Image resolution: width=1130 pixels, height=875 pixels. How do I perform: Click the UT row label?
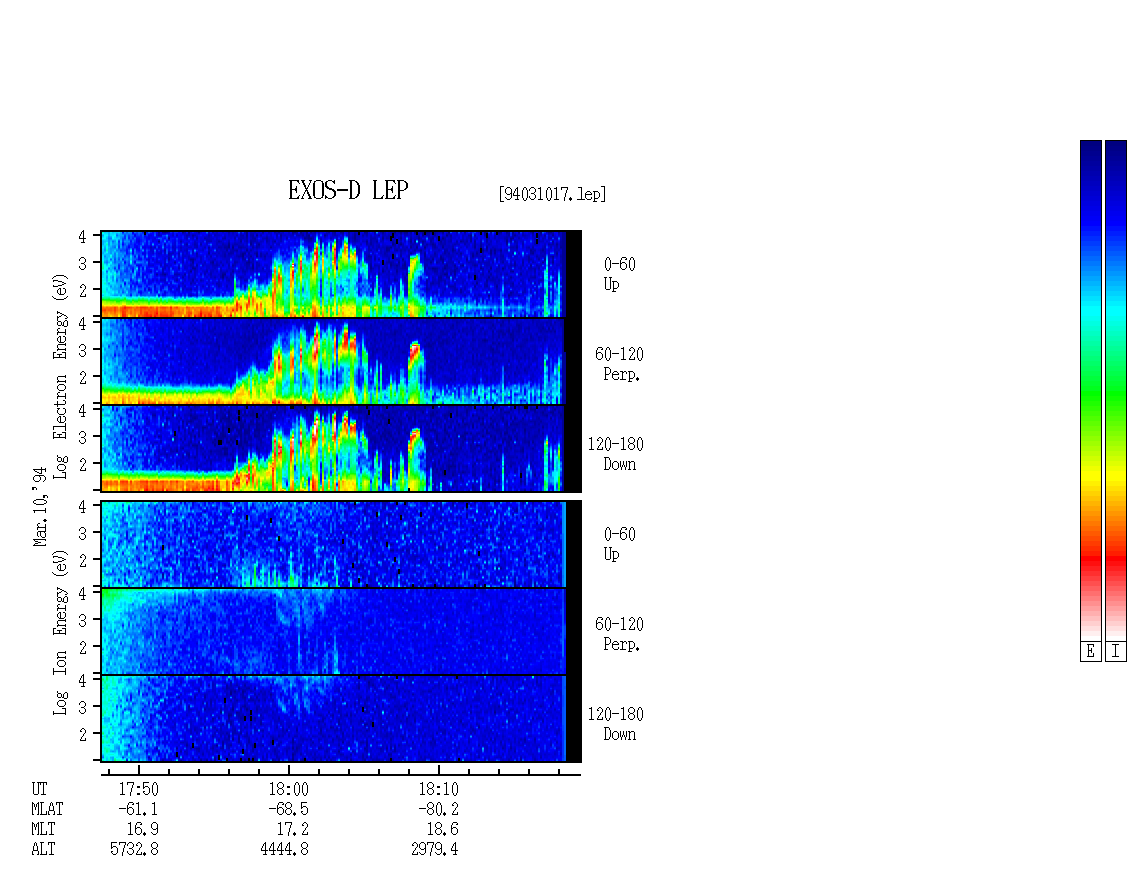[40, 789]
